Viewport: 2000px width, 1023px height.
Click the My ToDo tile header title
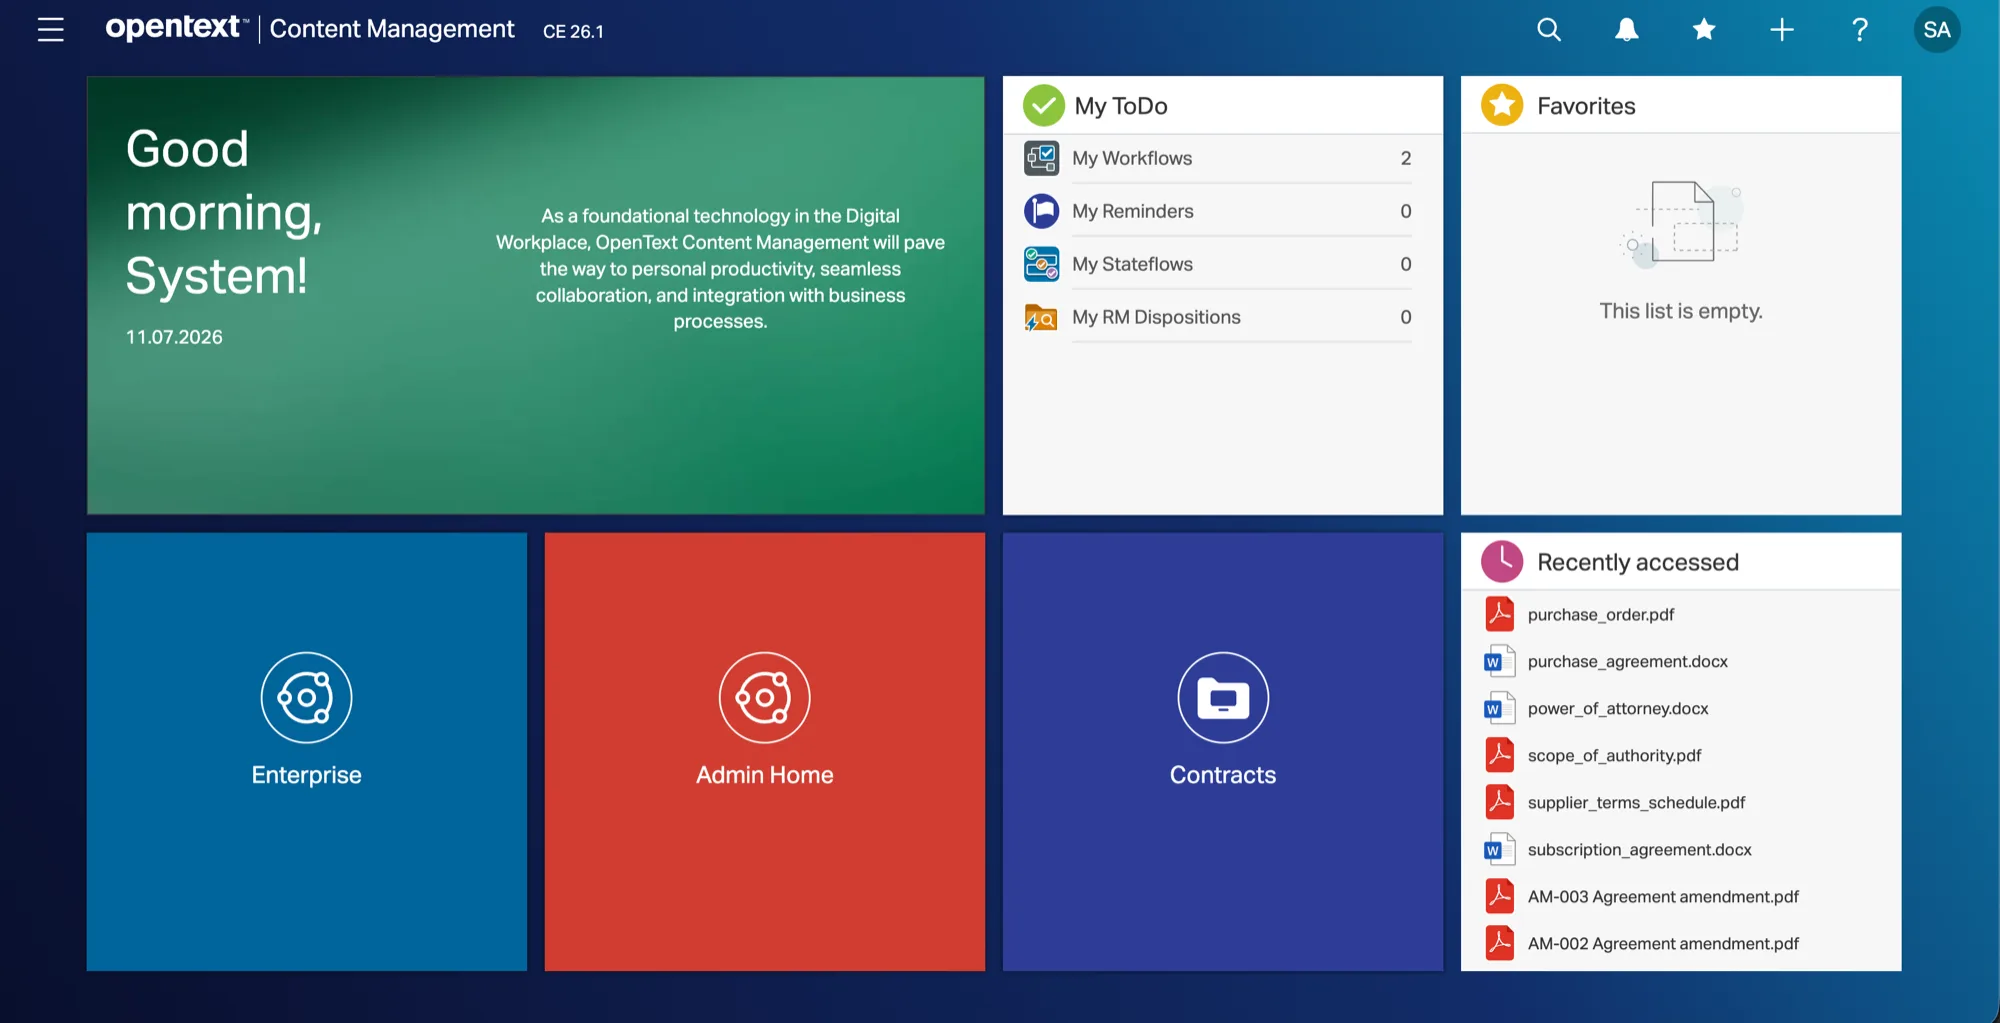pyautogui.click(x=1121, y=106)
